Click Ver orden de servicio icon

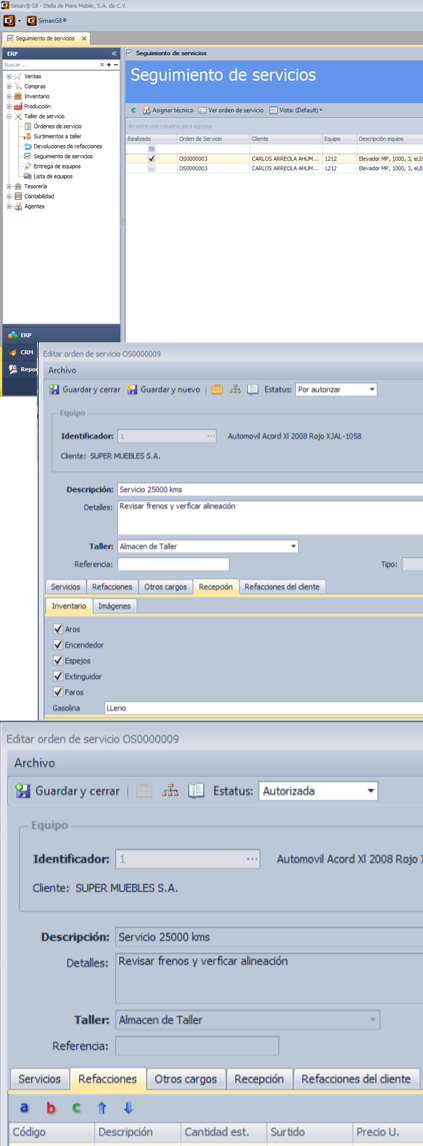point(202,110)
